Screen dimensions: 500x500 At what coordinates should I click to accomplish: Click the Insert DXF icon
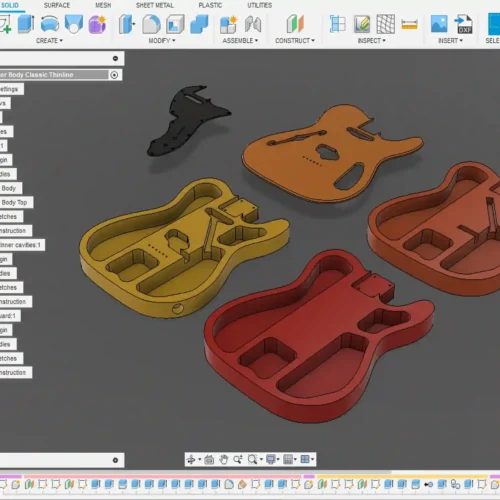click(464, 24)
